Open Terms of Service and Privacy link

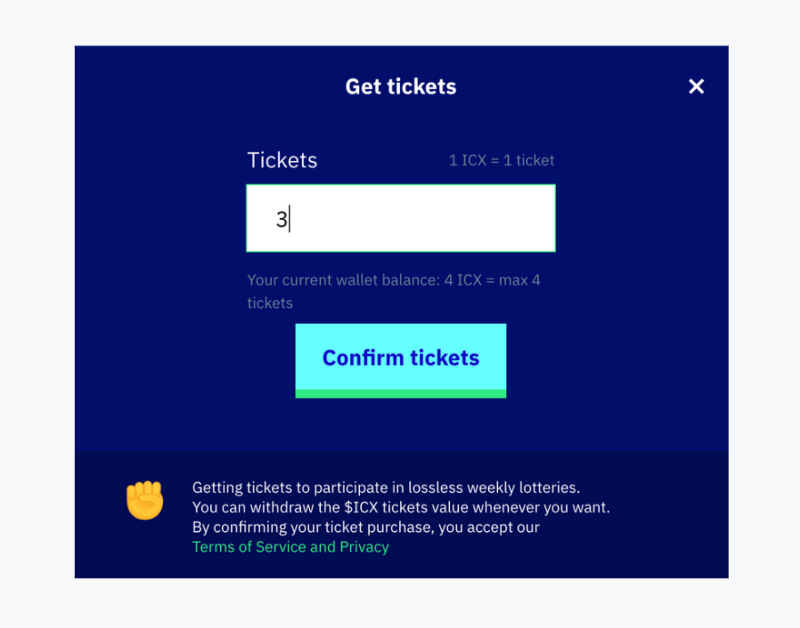point(290,547)
